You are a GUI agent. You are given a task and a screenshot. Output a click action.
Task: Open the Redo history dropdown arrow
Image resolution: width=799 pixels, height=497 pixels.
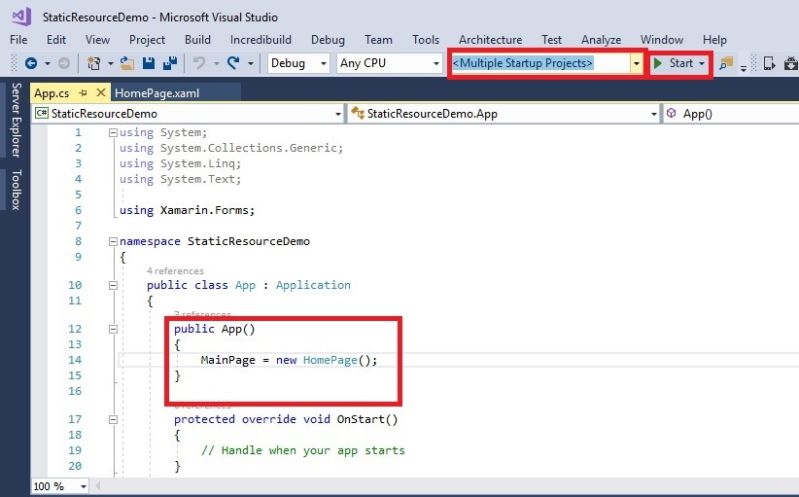(x=250, y=64)
